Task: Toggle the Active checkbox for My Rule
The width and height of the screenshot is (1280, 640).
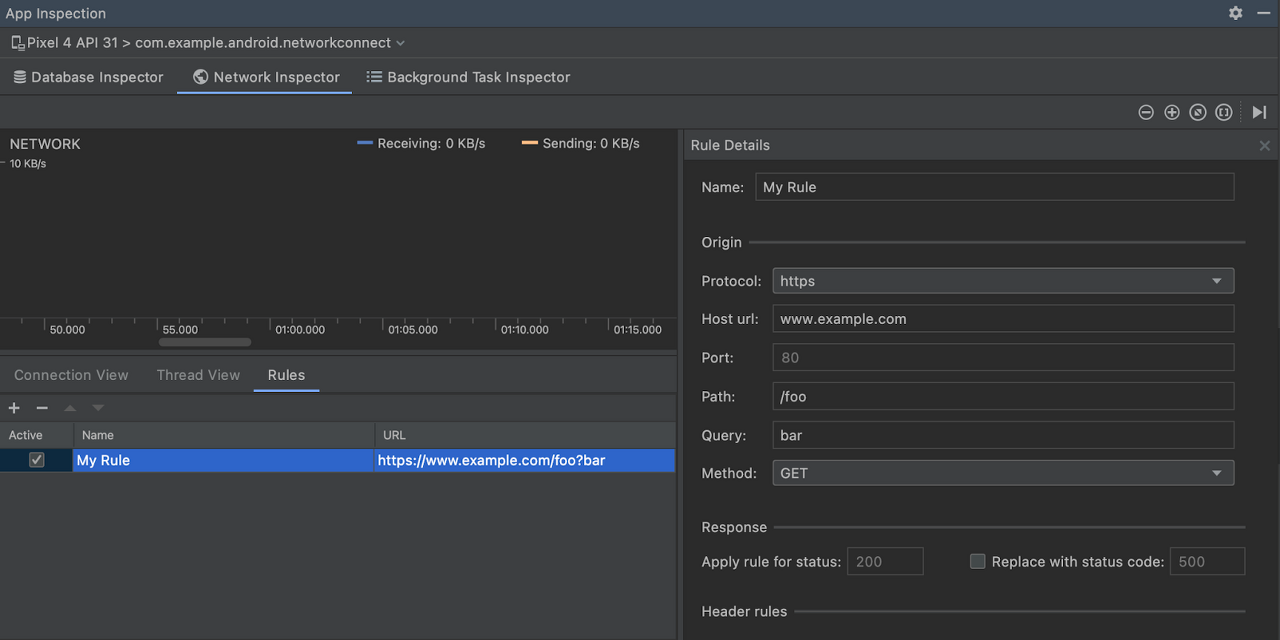Action: point(37,460)
